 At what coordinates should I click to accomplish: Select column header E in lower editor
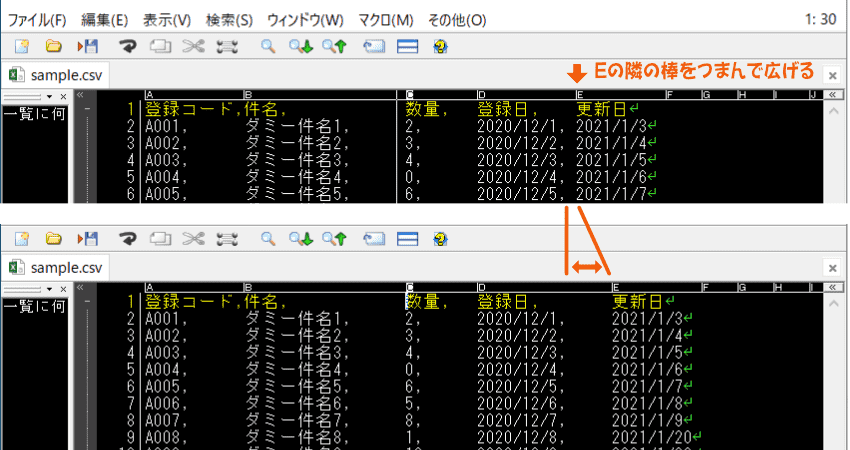(616, 288)
